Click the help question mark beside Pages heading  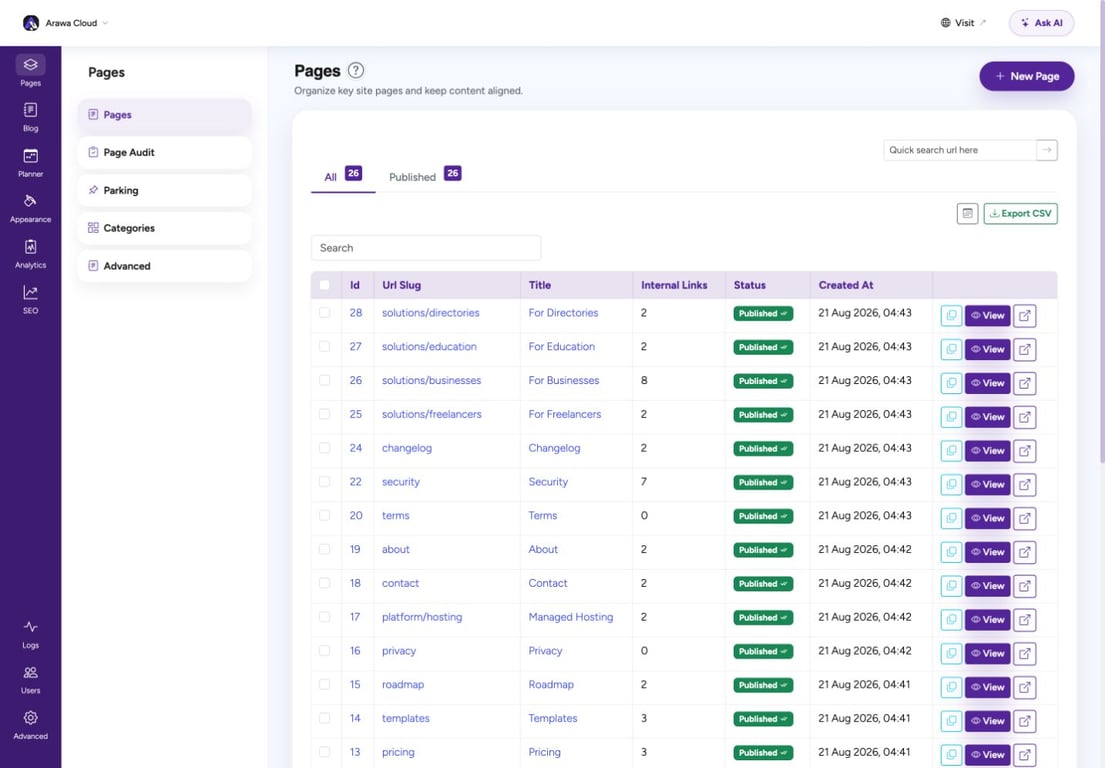tap(356, 70)
